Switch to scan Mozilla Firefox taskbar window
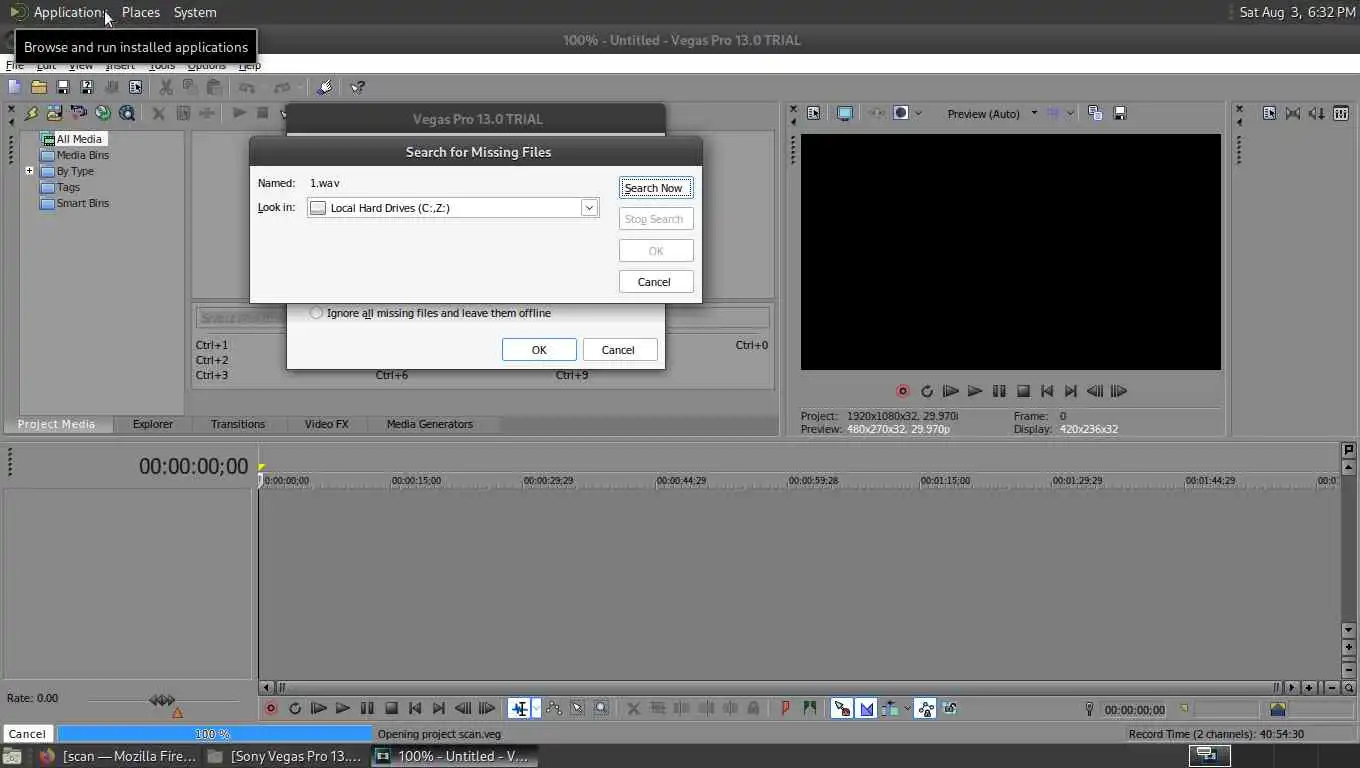 click(117, 756)
